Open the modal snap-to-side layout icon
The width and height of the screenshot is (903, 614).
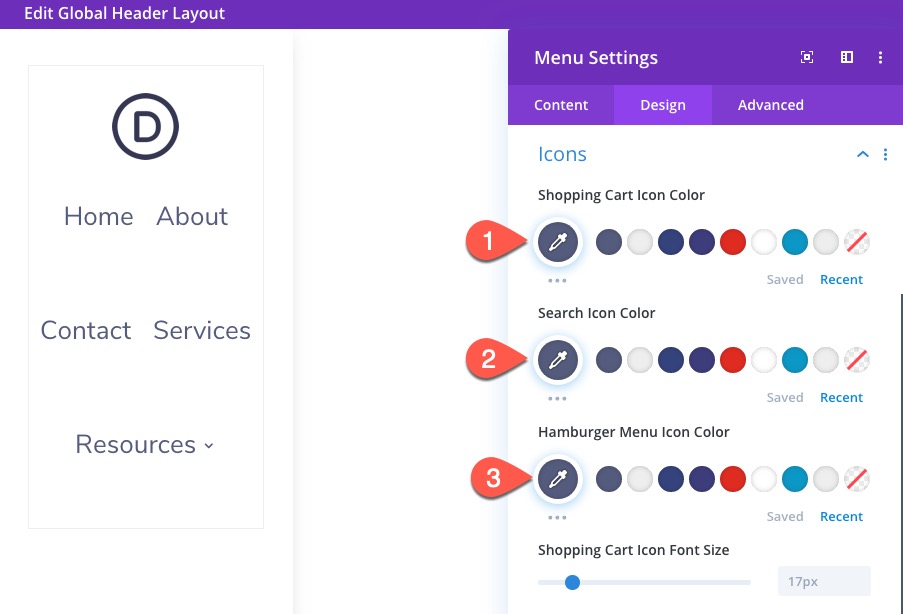[x=846, y=57]
